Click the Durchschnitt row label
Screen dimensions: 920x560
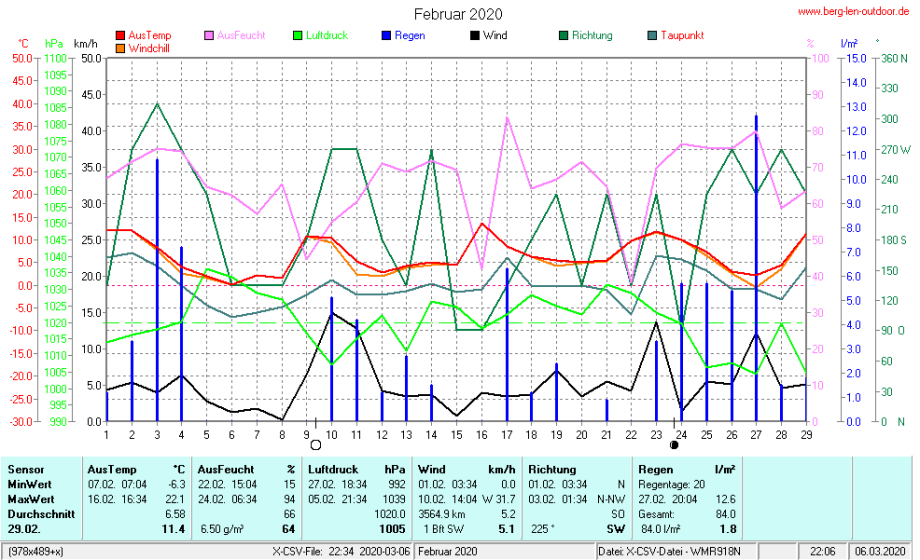tap(40, 513)
